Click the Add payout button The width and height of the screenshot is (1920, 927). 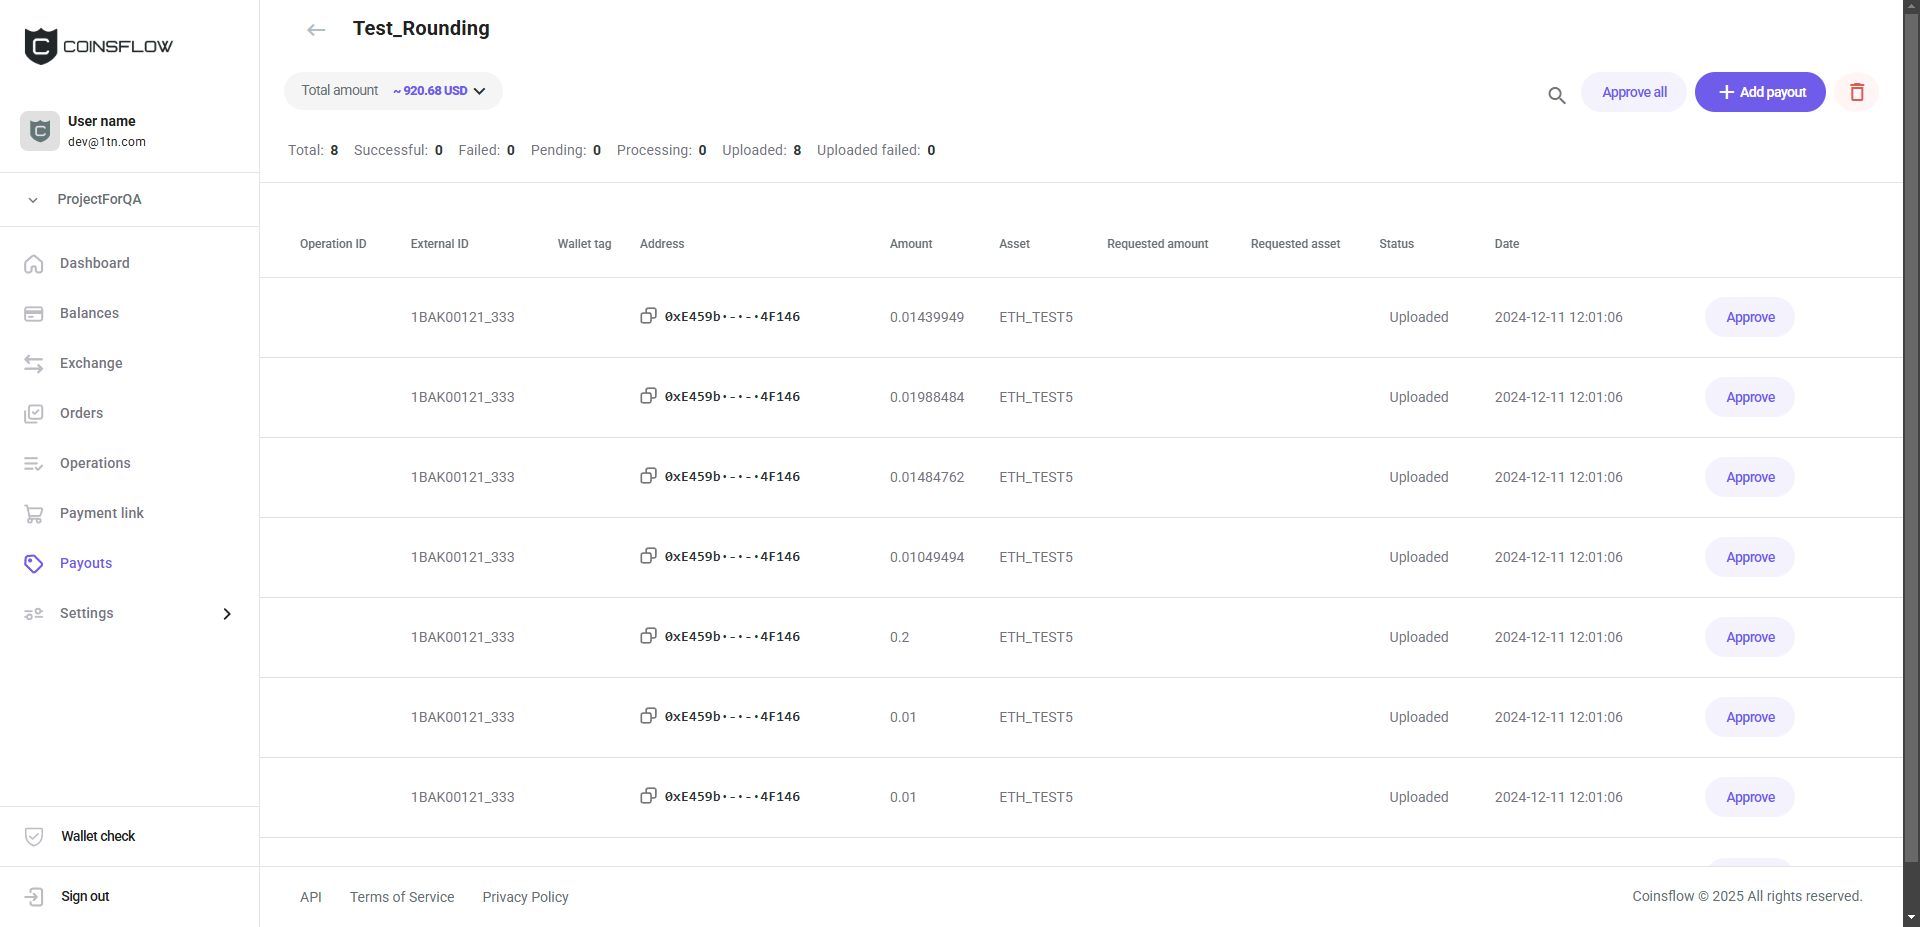[1759, 92]
